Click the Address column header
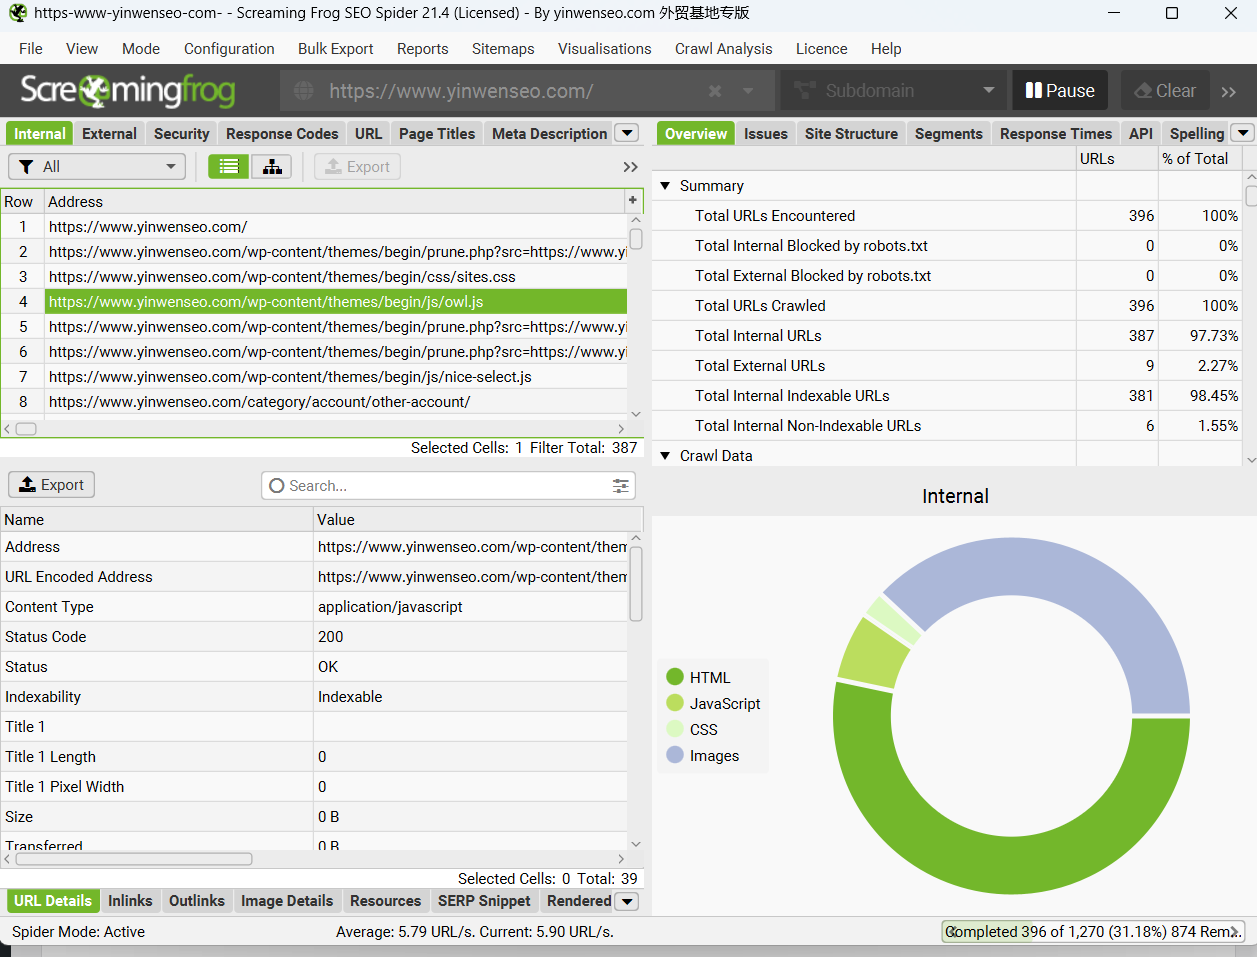The image size is (1257, 957). [335, 202]
